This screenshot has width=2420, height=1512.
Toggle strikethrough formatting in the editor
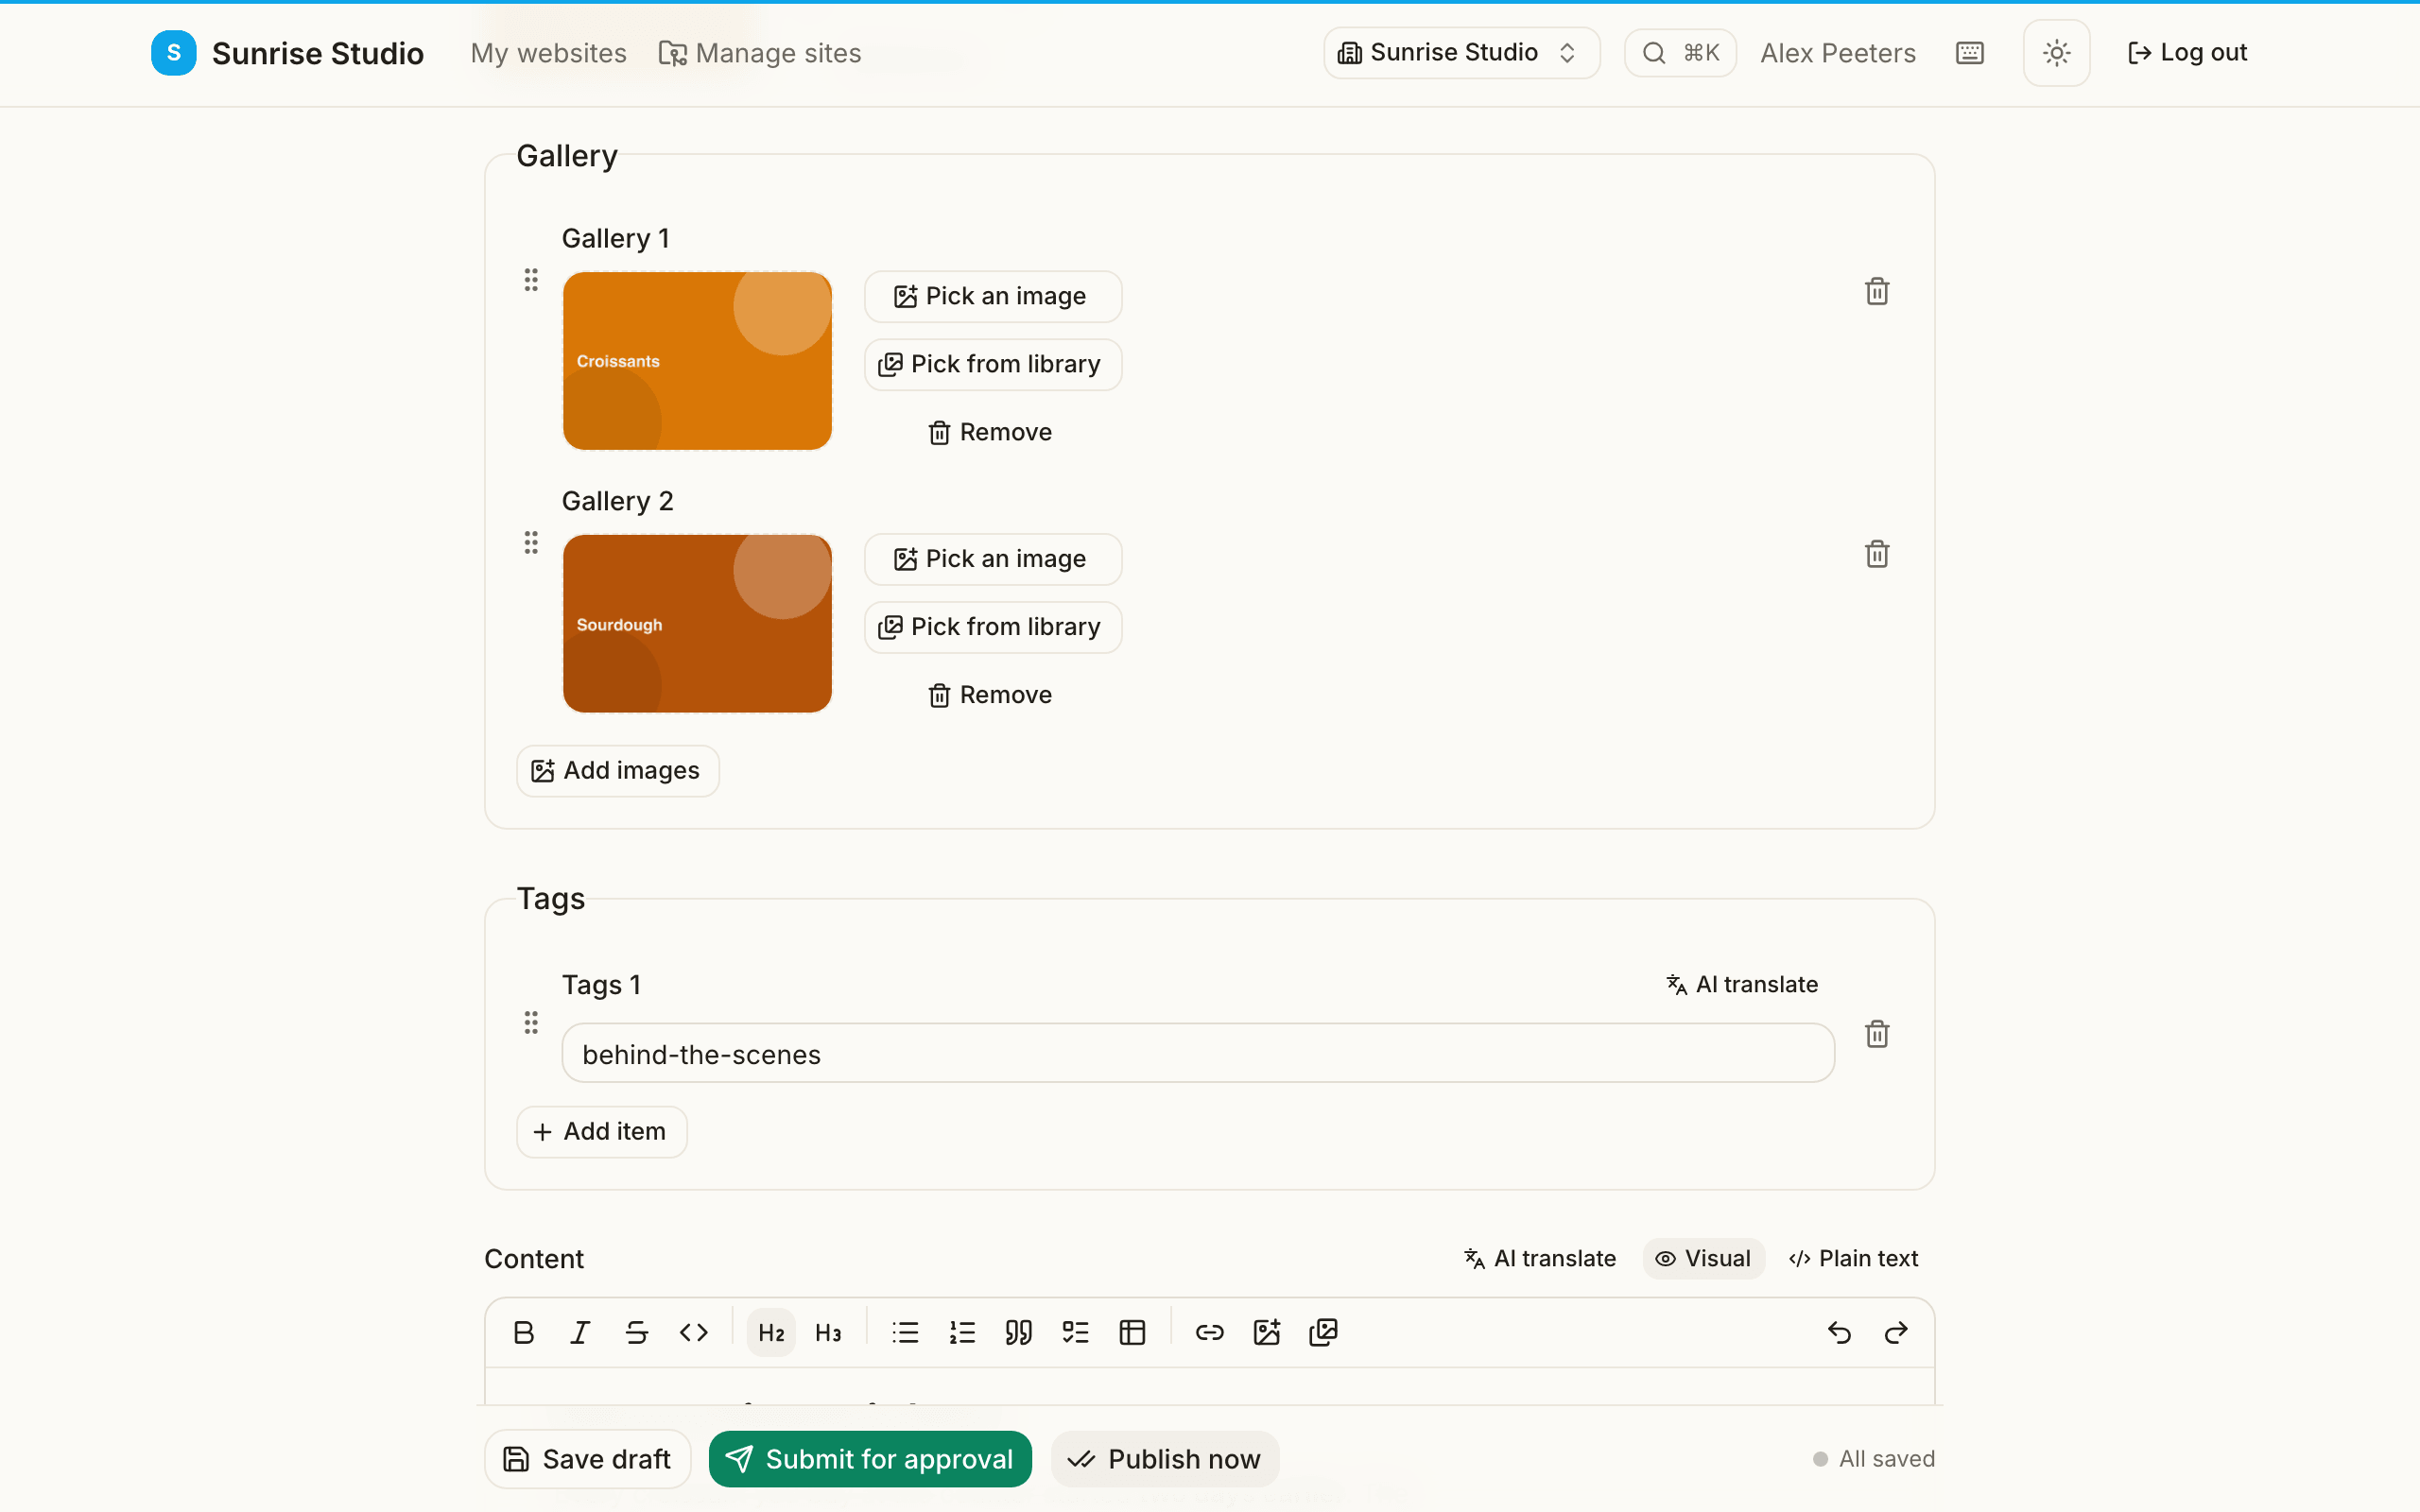tap(637, 1332)
